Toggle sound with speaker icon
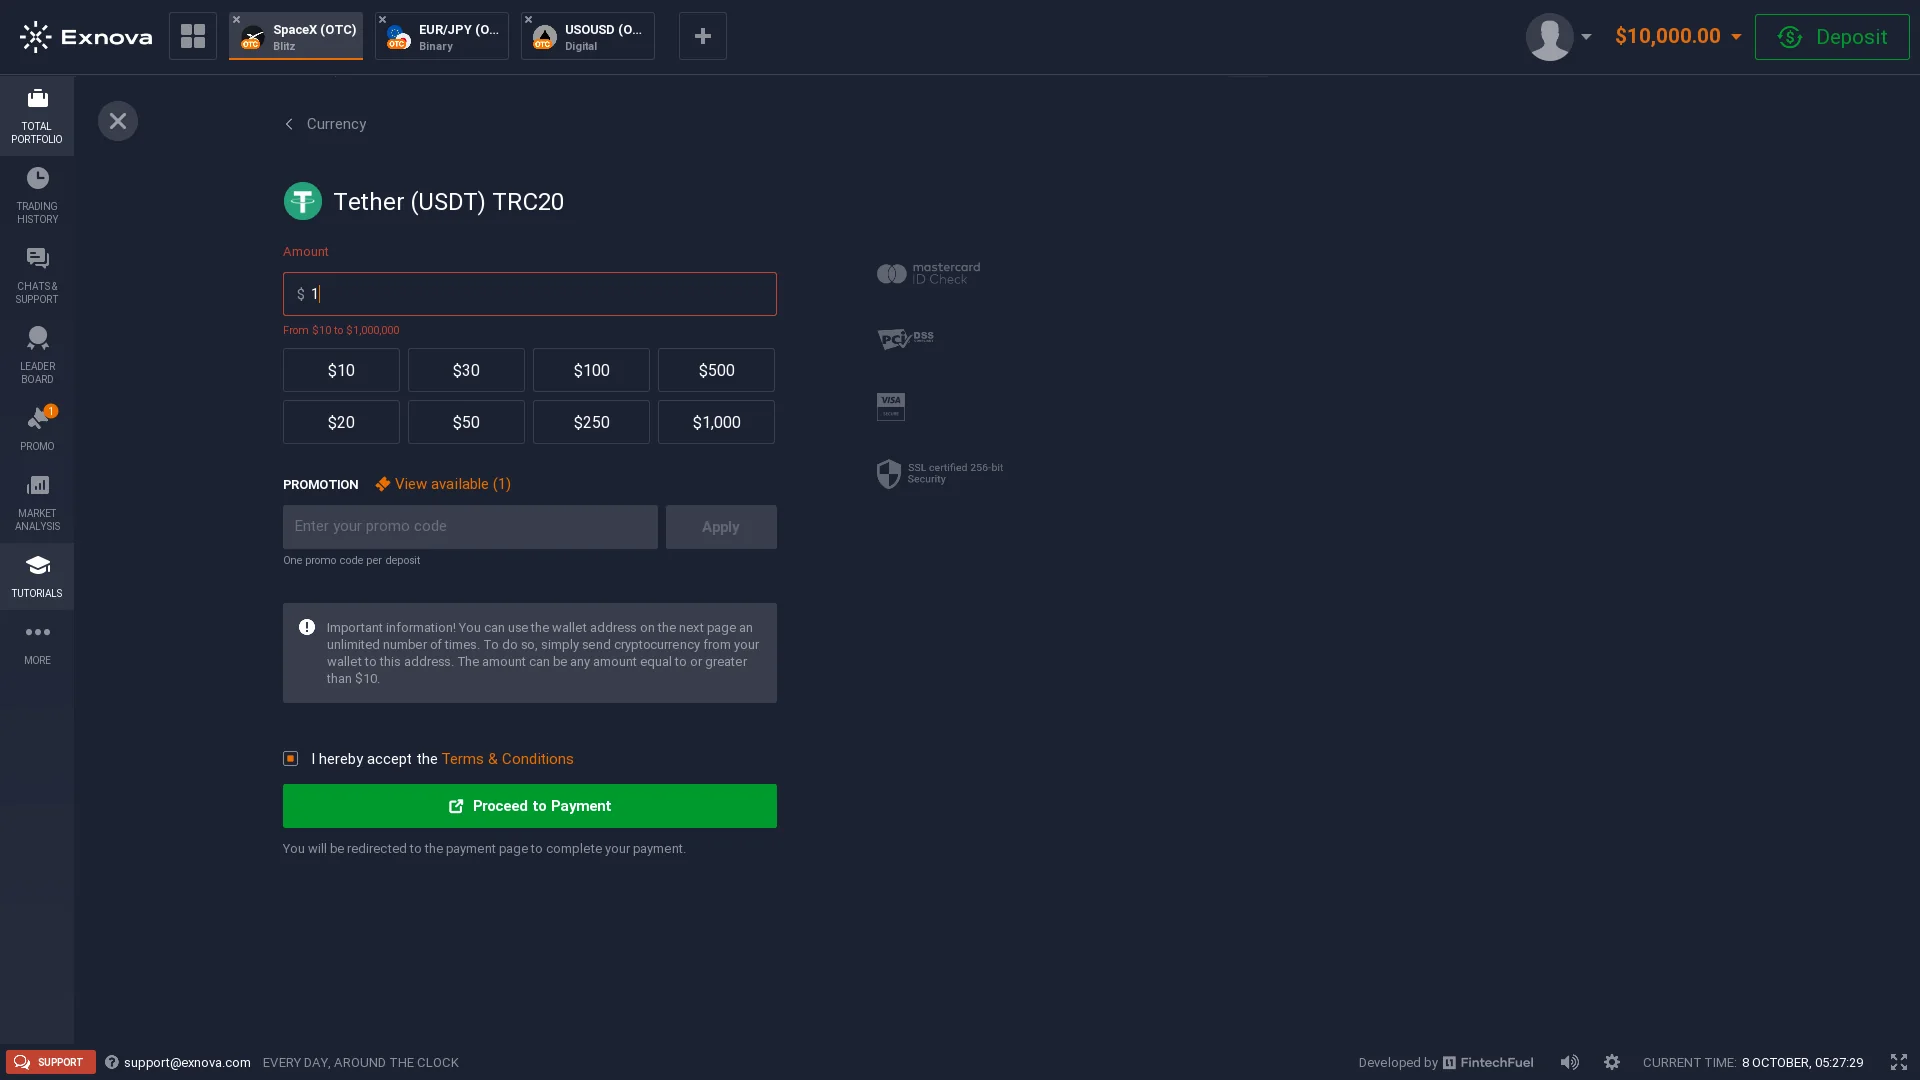Image resolution: width=1920 pixels, height=1080 pixels. pos(1570,1062)
